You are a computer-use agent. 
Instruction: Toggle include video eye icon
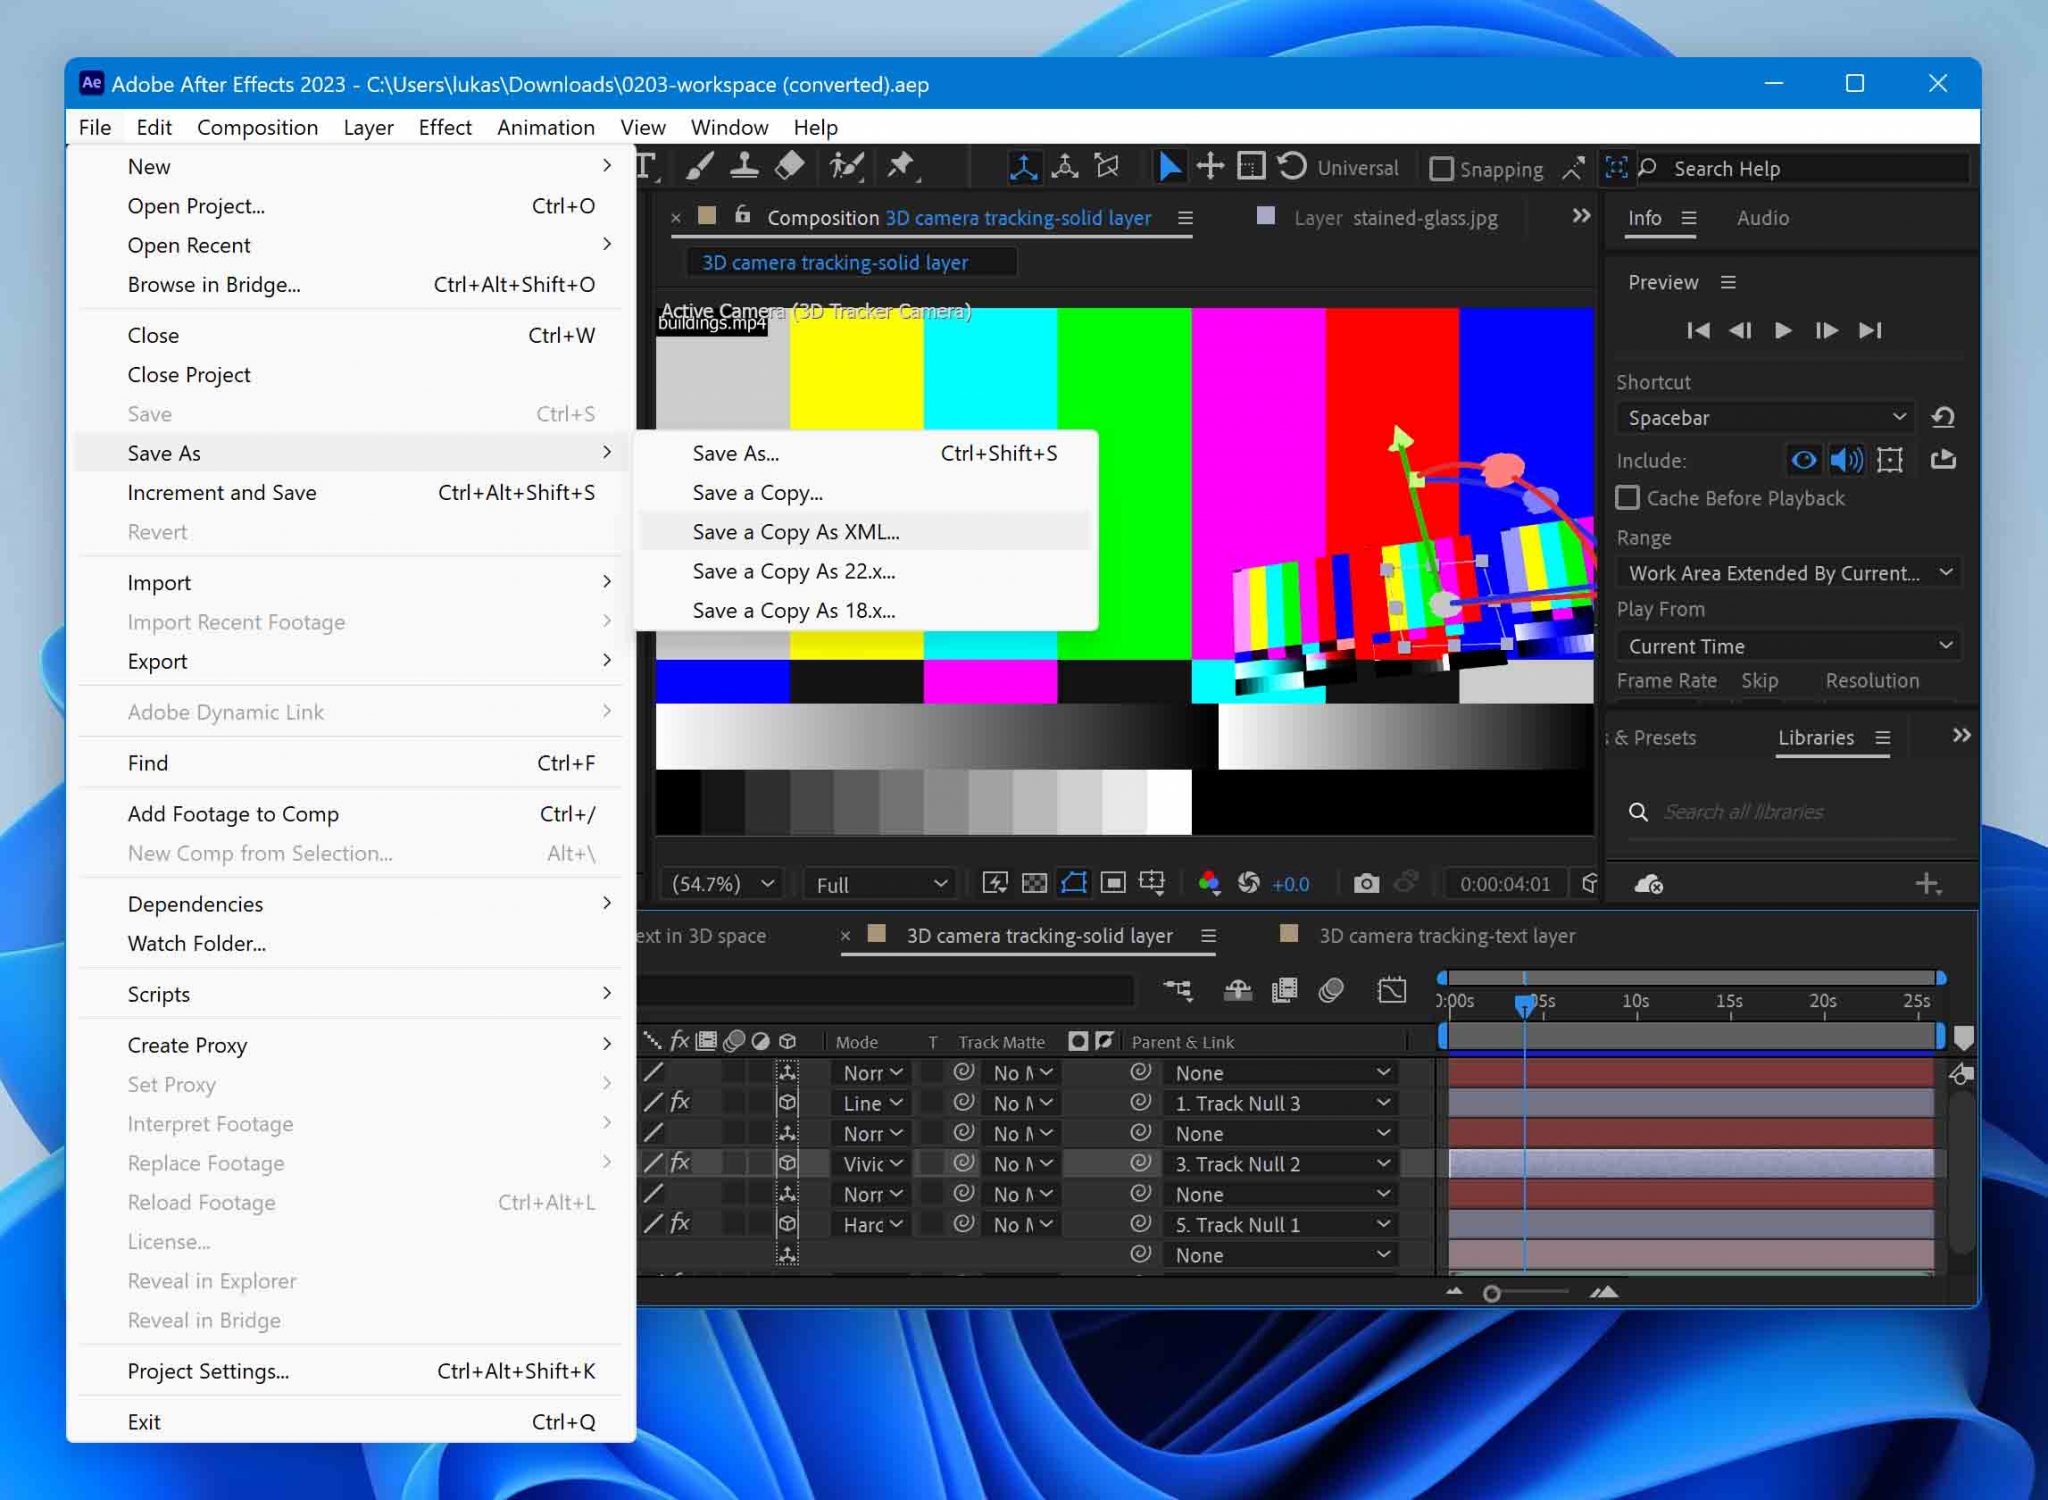(x=1803, y=460)
